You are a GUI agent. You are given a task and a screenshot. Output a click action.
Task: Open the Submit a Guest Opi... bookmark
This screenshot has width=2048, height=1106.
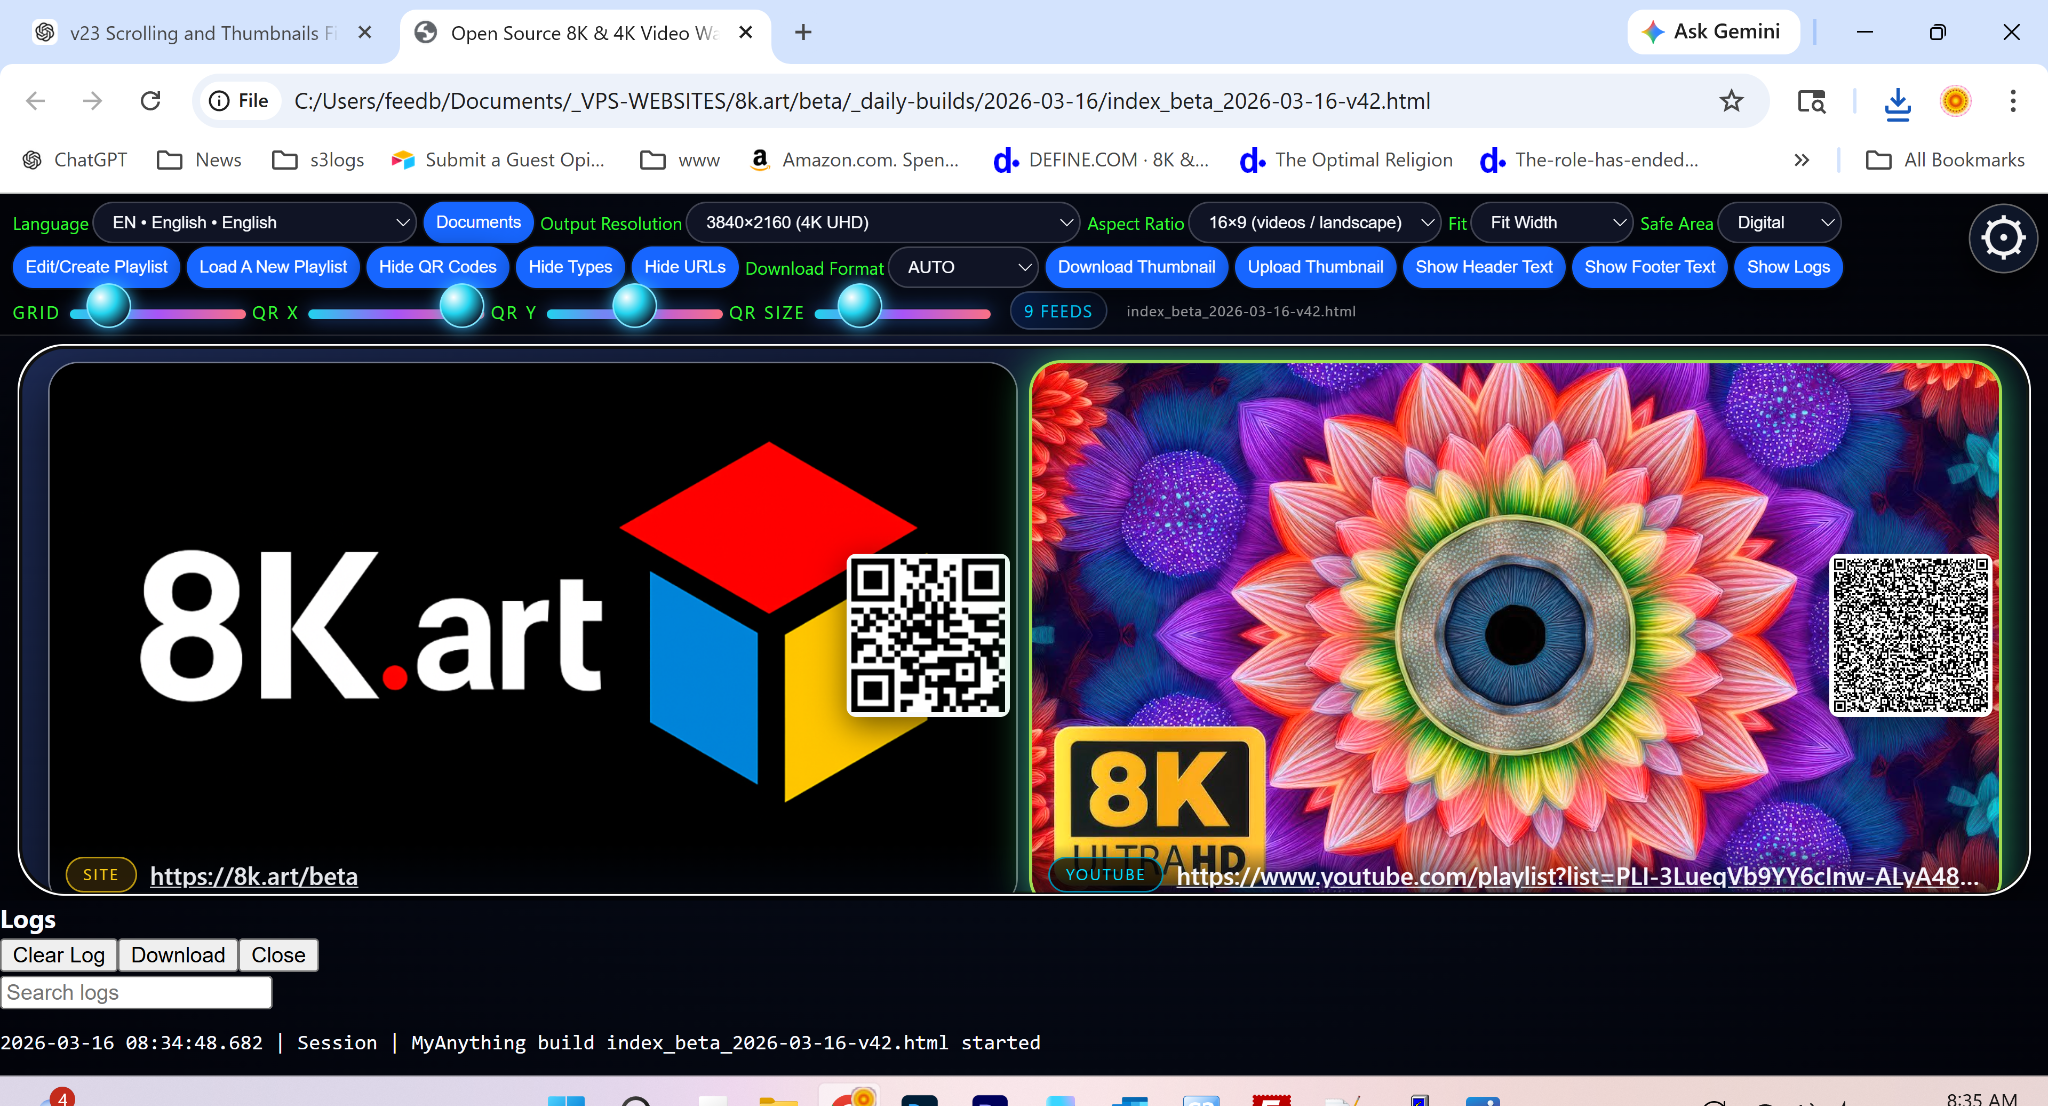498,160
